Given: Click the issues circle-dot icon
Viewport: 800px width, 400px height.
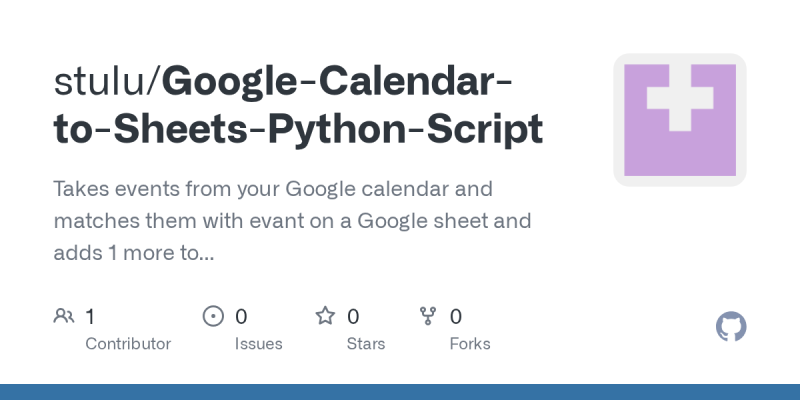Looking at the screenshot, I should pos(213,317).
